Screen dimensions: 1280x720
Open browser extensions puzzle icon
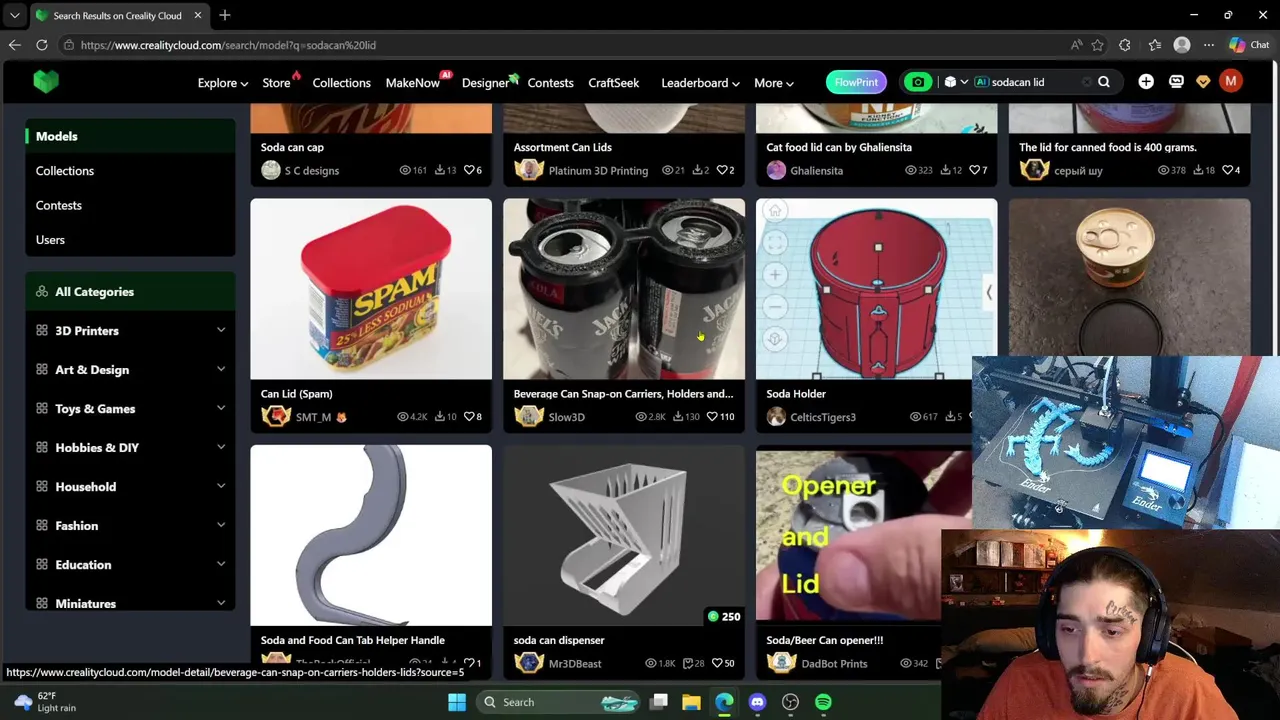coord(1125,45)
